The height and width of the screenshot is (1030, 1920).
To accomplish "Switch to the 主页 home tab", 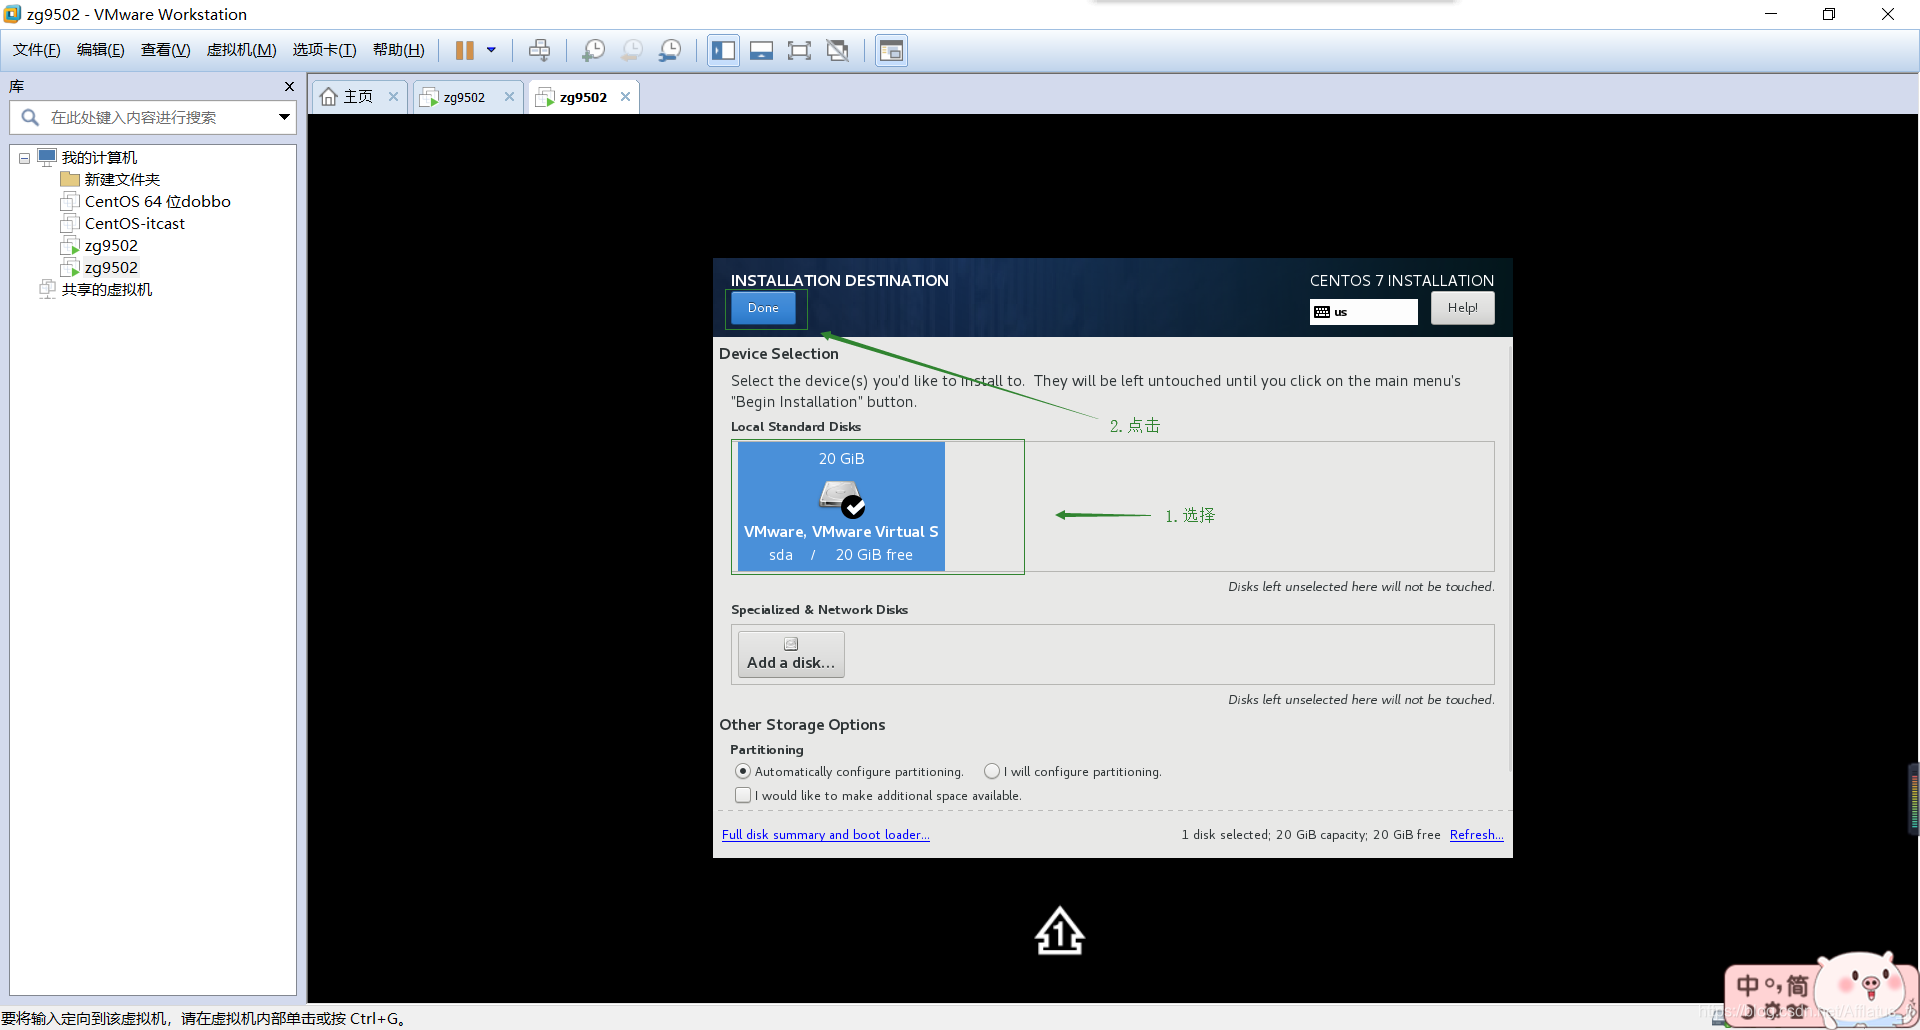I will (x=357, y=97).
